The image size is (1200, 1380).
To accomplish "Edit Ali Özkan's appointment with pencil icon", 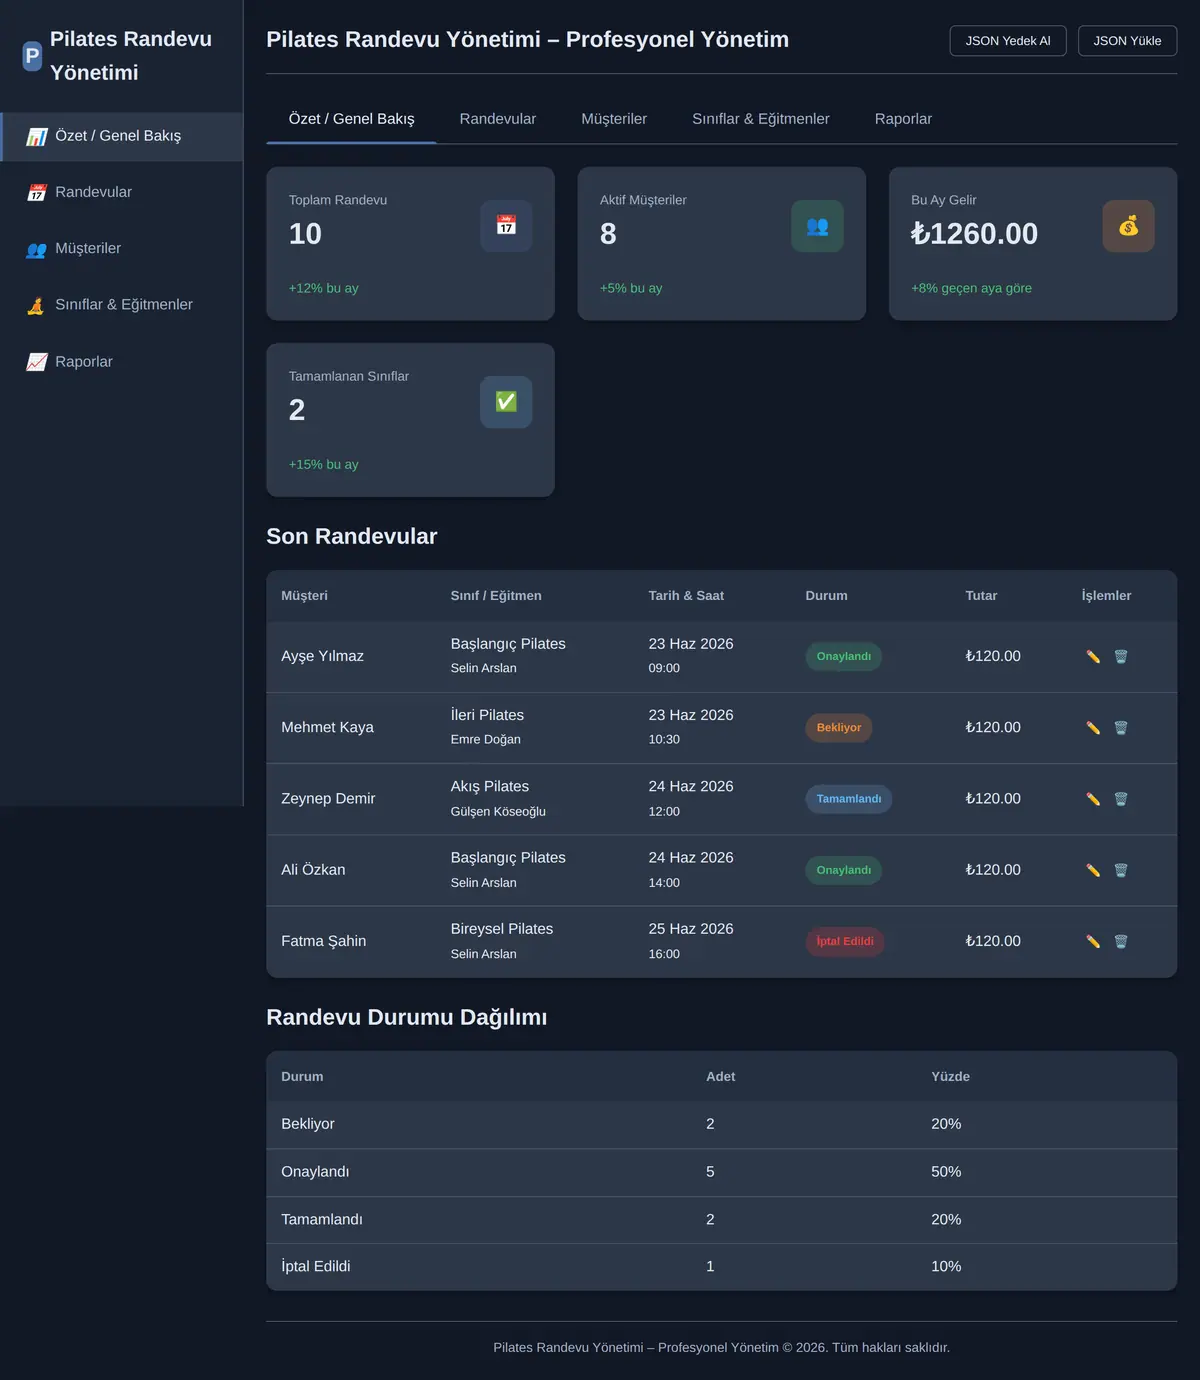I will pyautogui.click(x=1093, y=870).
